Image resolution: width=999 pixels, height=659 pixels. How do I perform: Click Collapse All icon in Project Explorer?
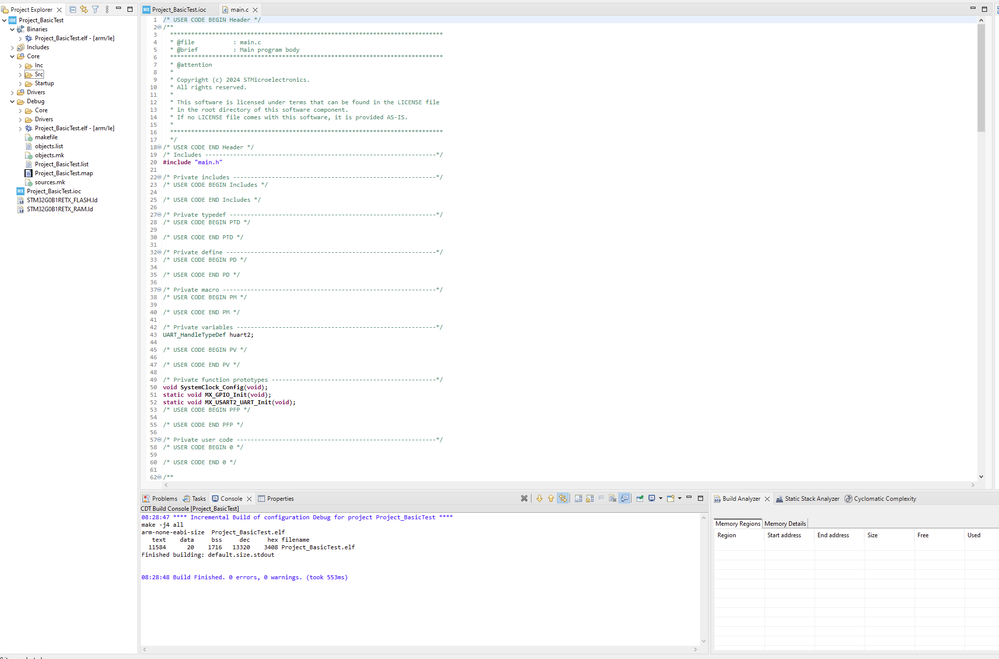pyautogui.click(x=73, y=9)
